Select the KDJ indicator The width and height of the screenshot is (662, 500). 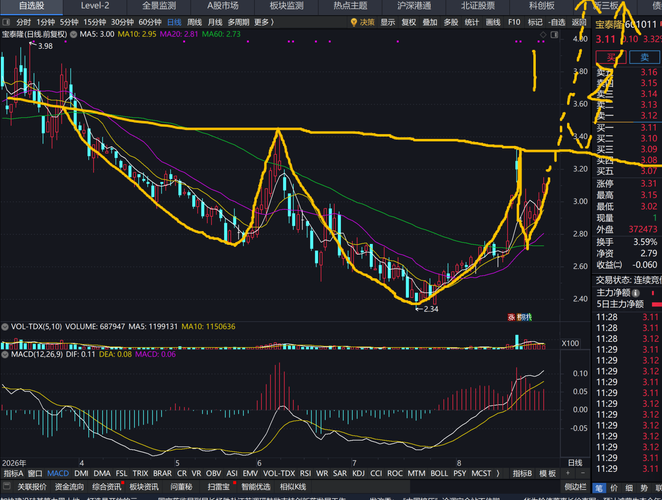coord(358,473)
